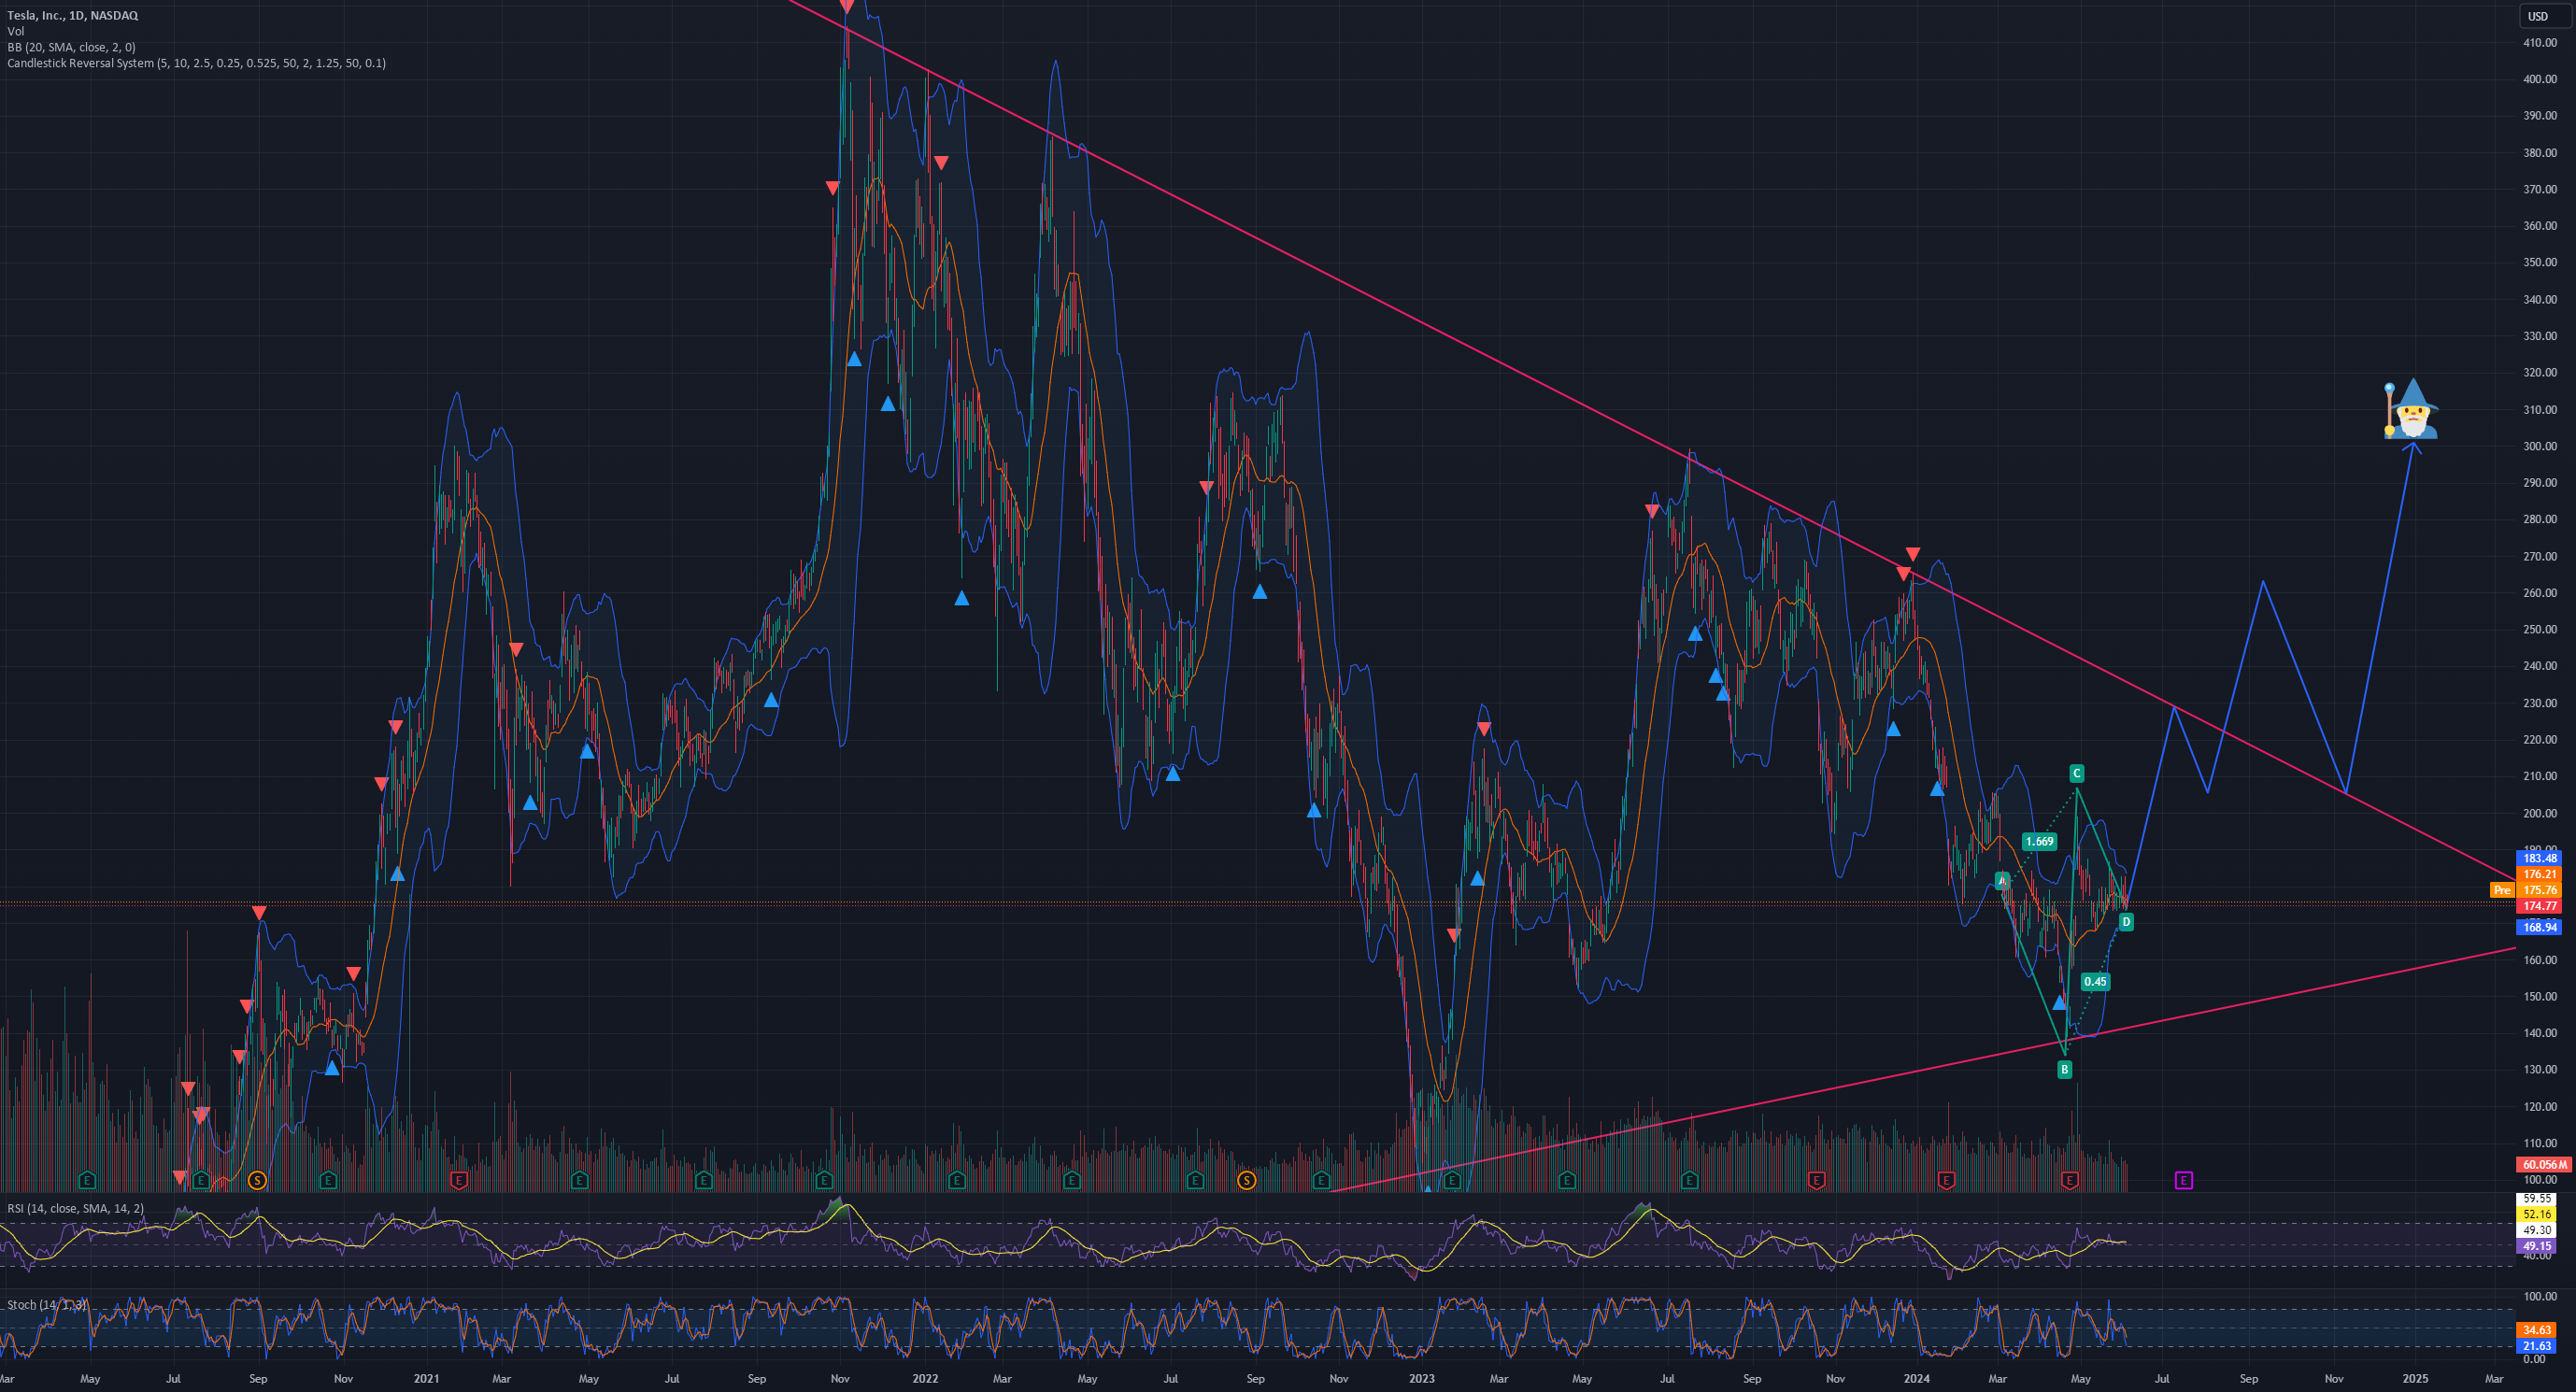Select the pattern point C label
The height and width of the screenshot is (1392, 2576).
coord(2076,773)
